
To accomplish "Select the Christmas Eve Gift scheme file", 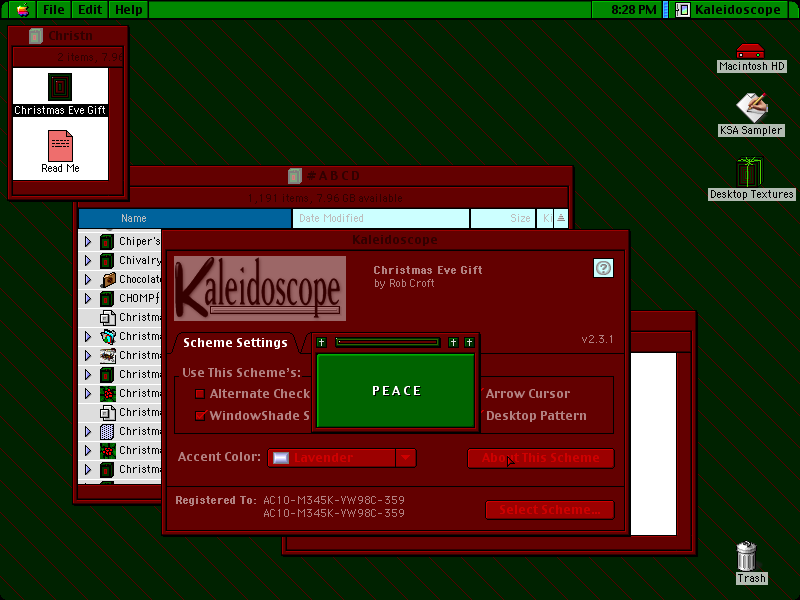I will pyautogui.click(x=60, y=87).
